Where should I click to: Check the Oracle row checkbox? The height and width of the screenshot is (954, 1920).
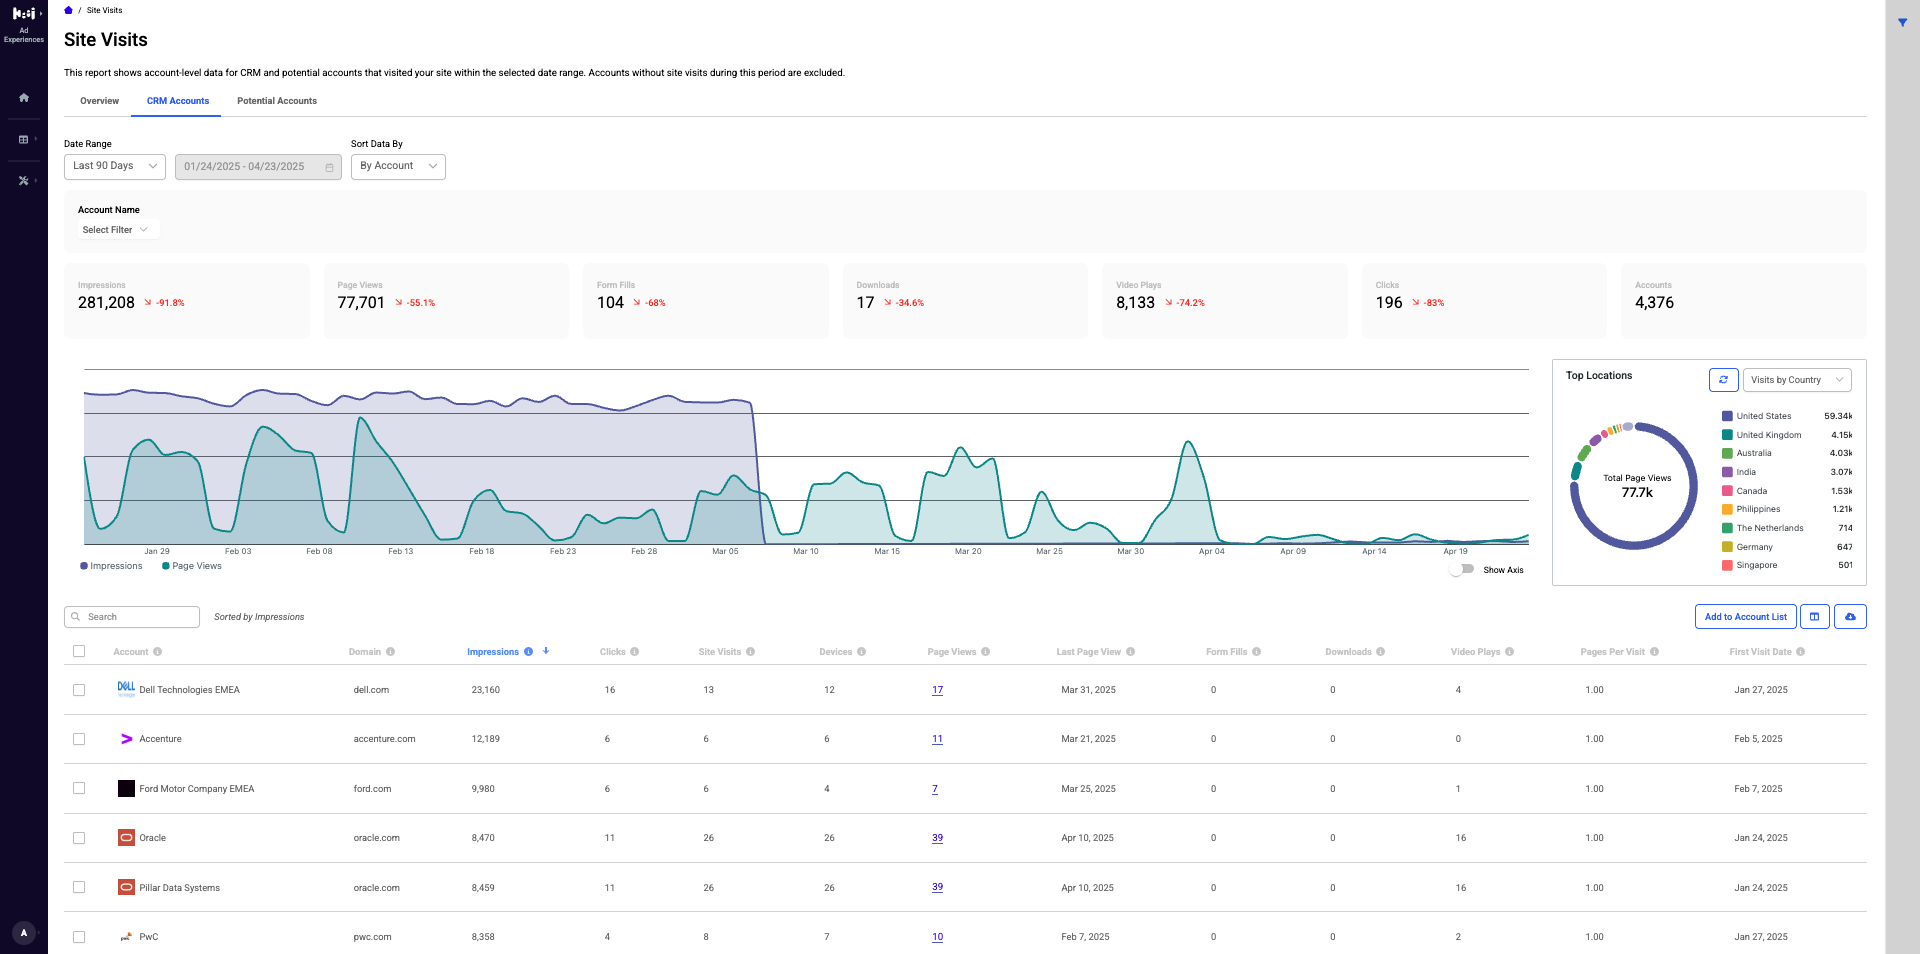coord(79,838)
